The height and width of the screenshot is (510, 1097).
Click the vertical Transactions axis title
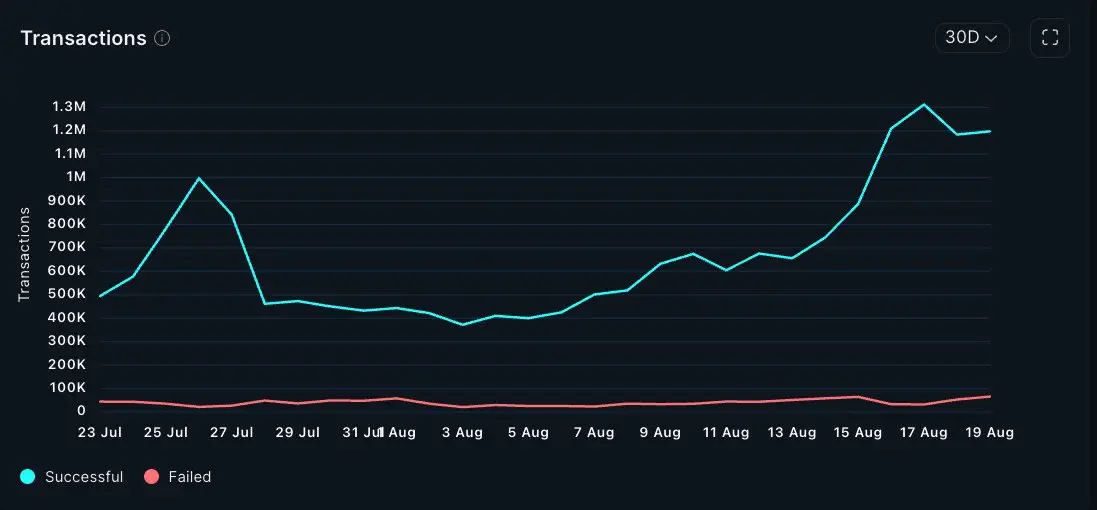pyautogui.click(x=24, y=254)
